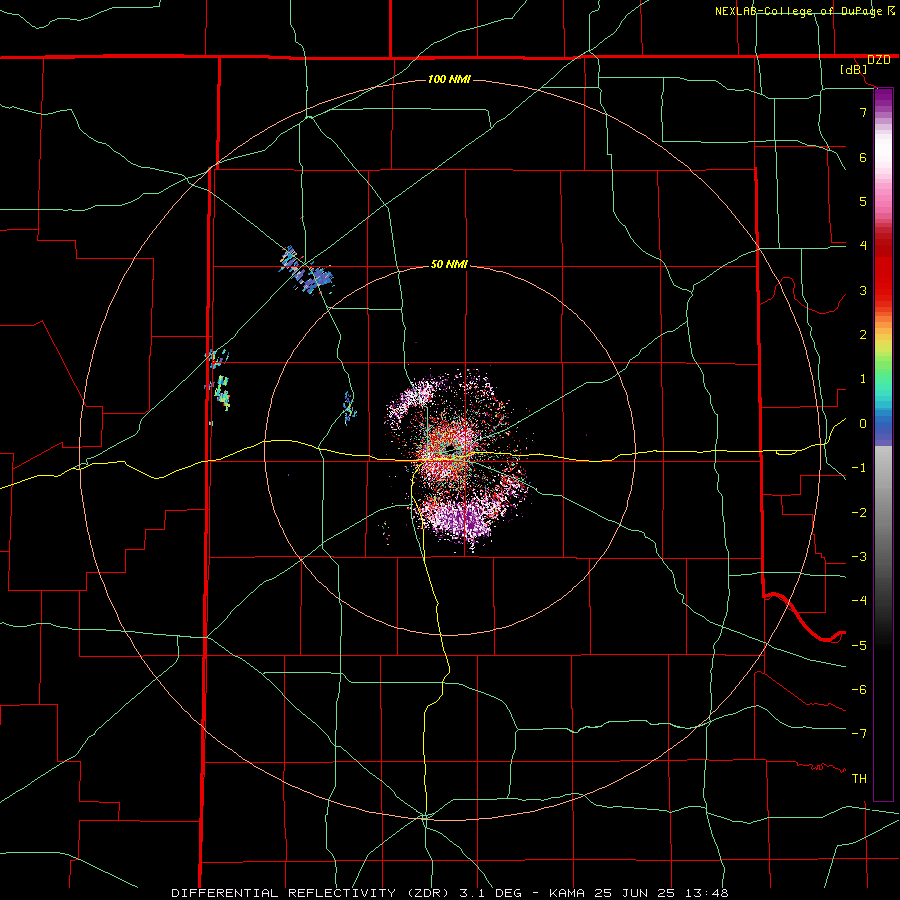The width and height of the screenshot is (900, 900).
Task: Select the -7 dB scale label
Action: click(x=859, y=734)
